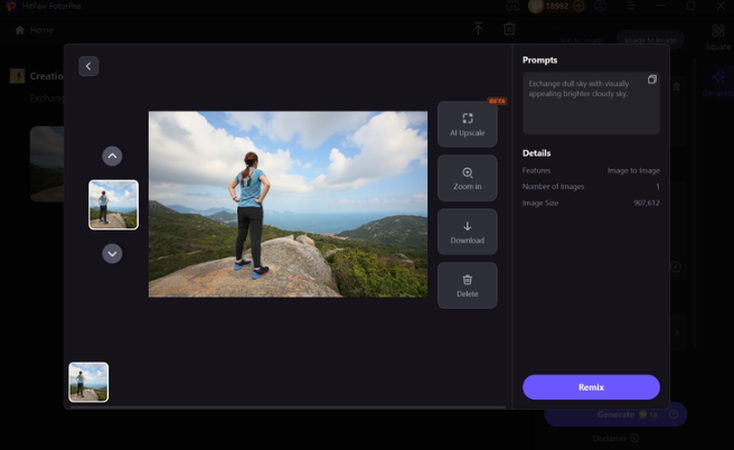Delete the generated image
The height and width of the screenshot is (450, 734).
click(467, 285)
